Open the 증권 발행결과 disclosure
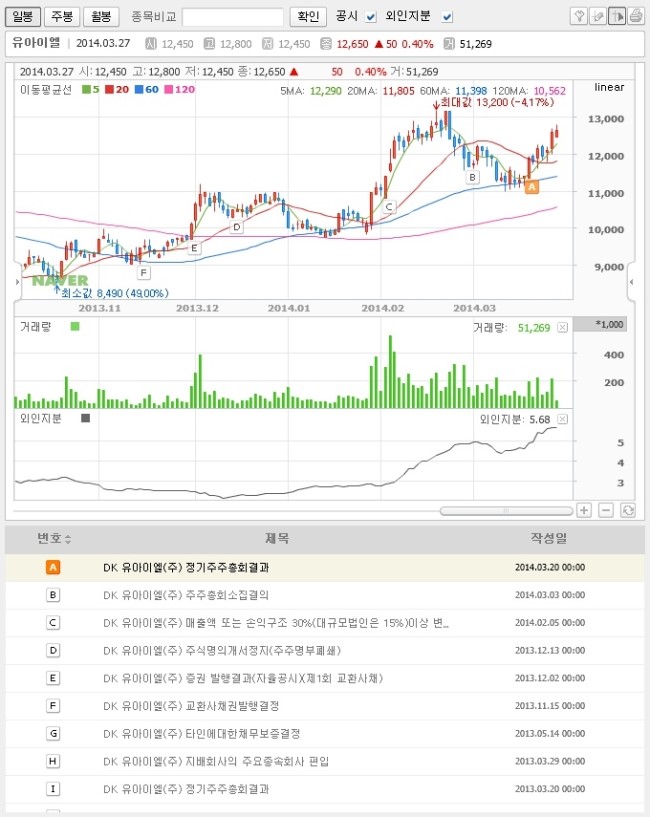Viewport: 650px width, 817px height. (x=243, y=678)
